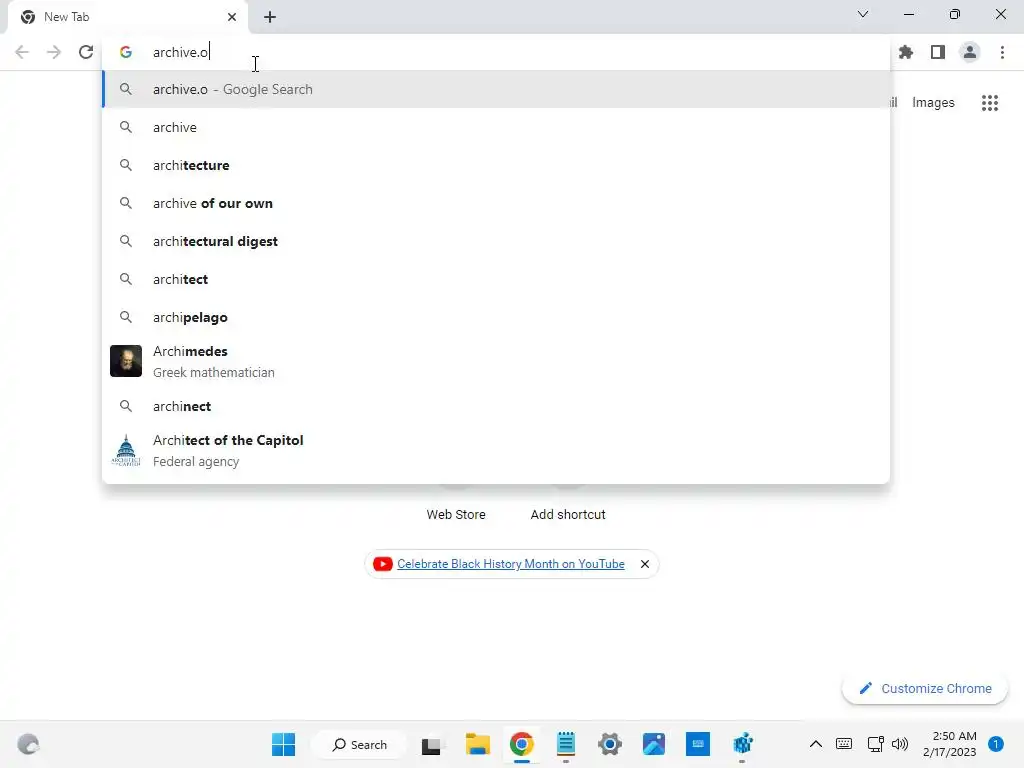Choose 'archive of our own' suggestion

[x=496, y=203]
